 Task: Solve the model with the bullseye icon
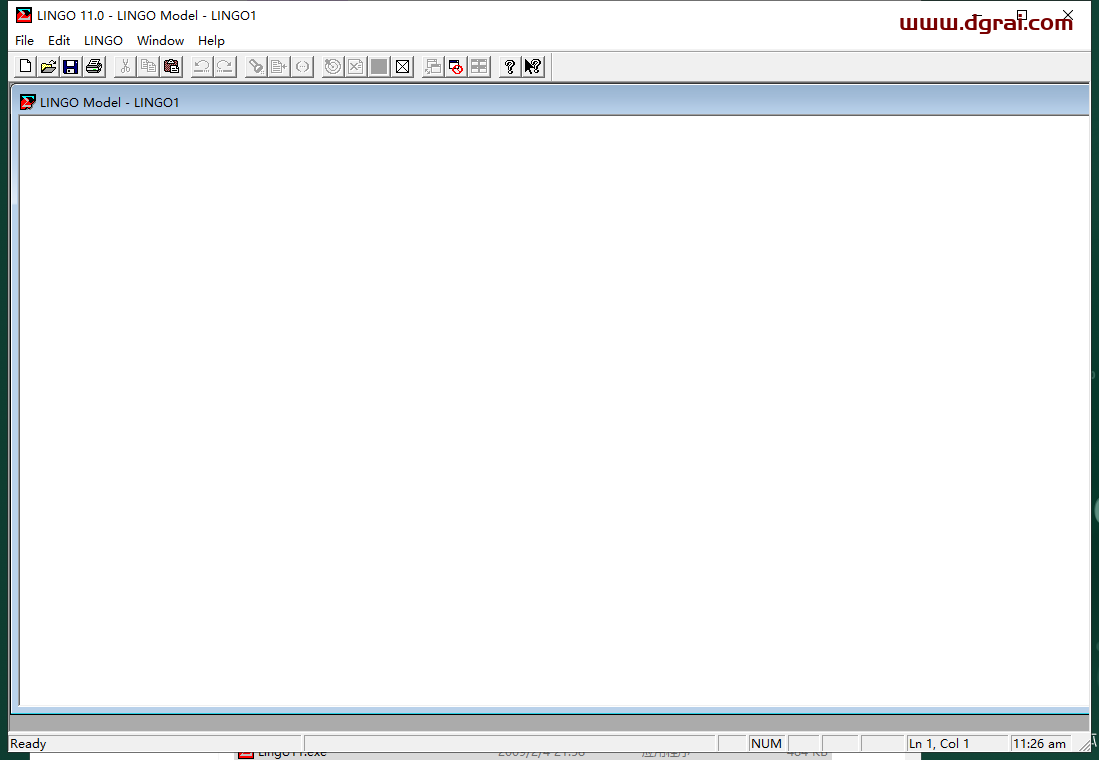333,67
